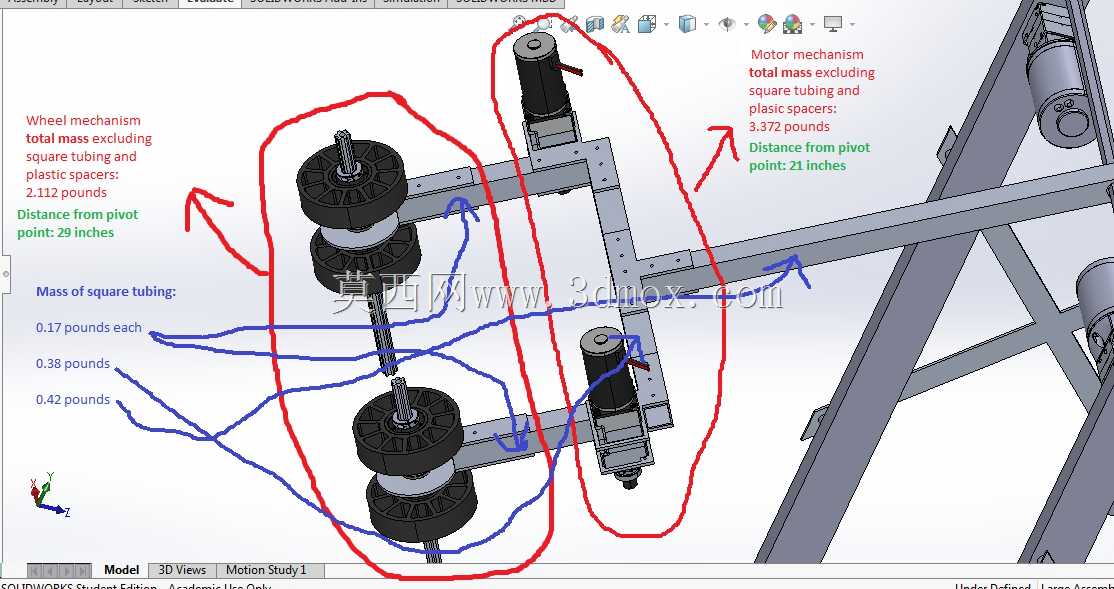
Task: Click the Dynamic Annotation Views icon
Action: (620, 25)
